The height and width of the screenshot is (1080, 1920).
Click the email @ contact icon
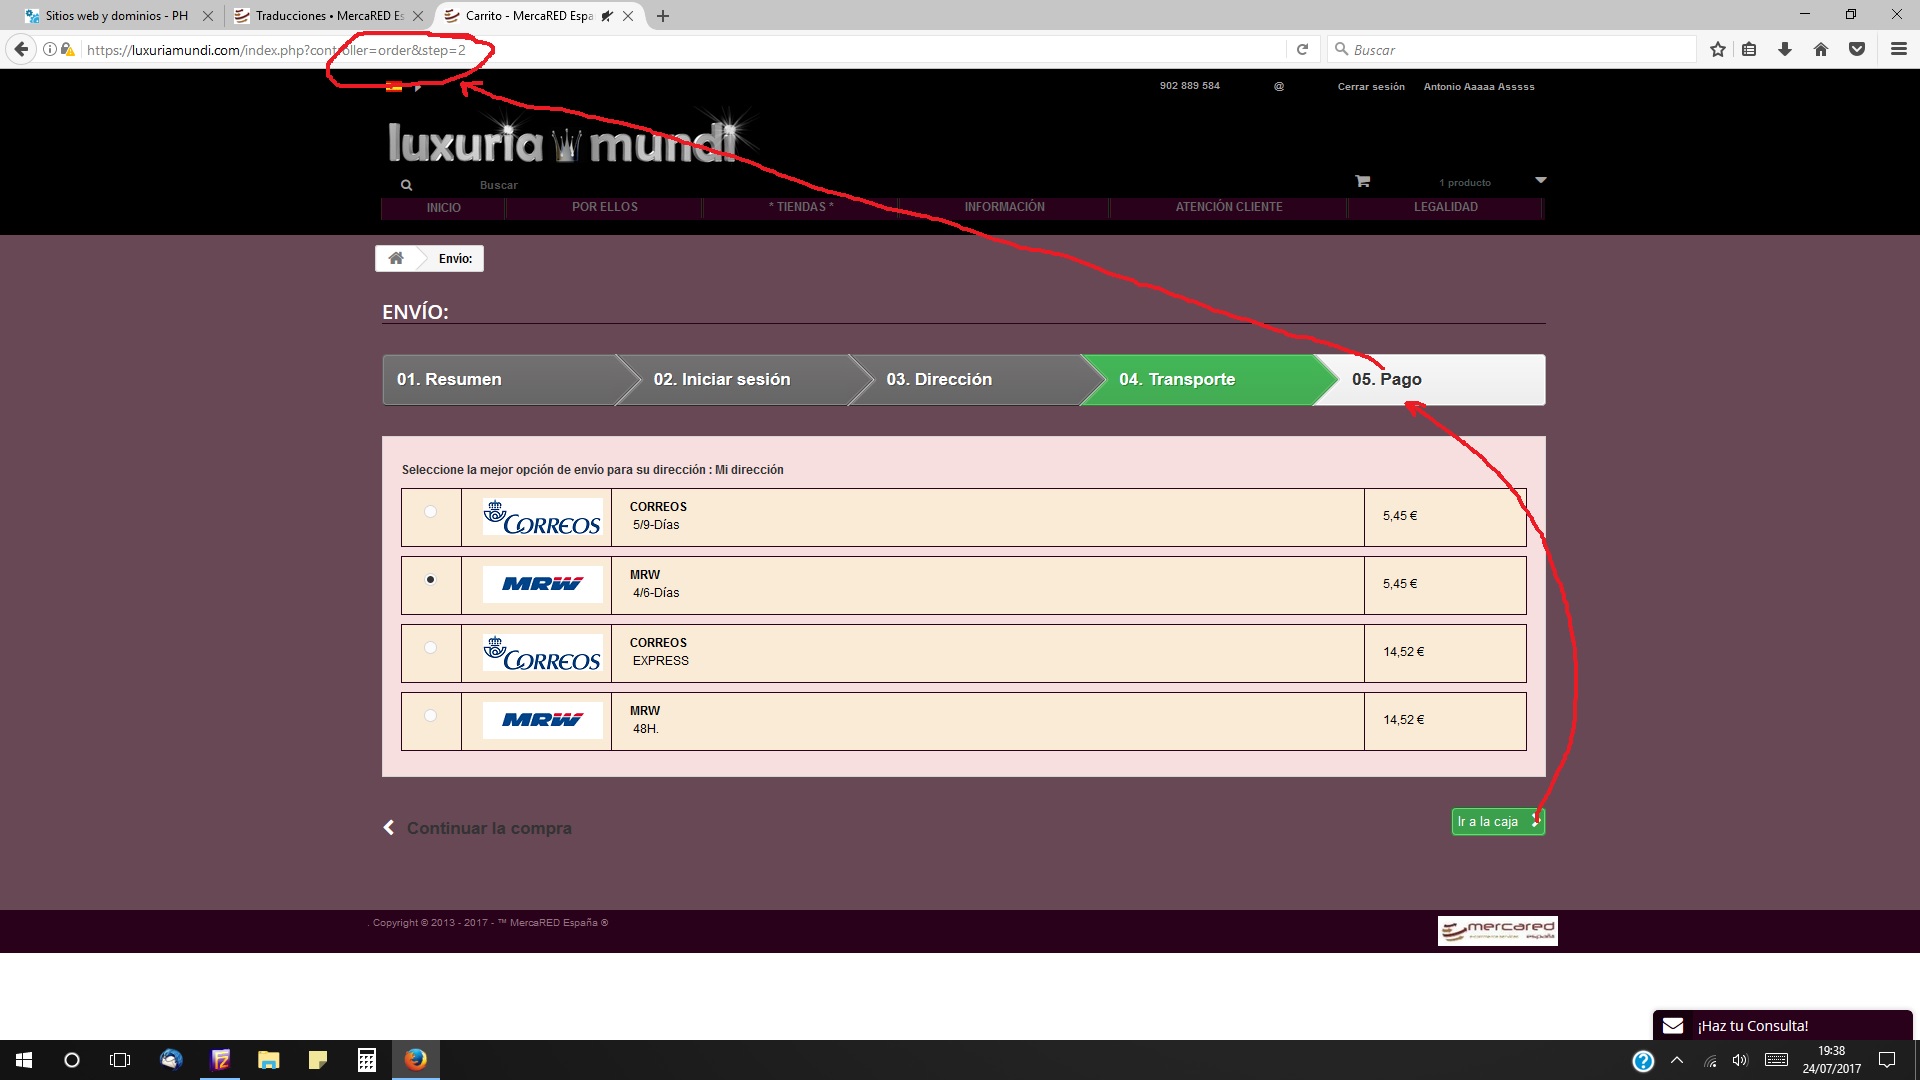pos(1278,86)
